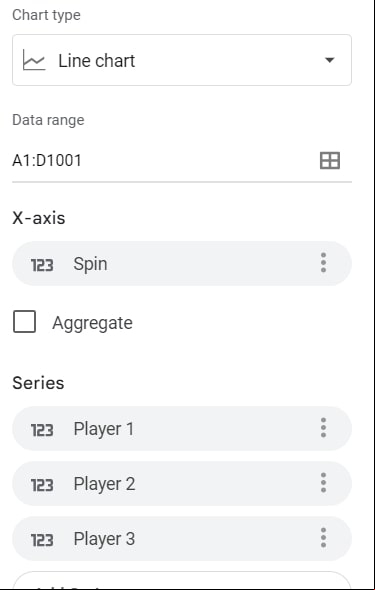Viewport: 375px width, 590px height.
Task: Select the Player 1 series chip
Action: [x=182, y=428]
